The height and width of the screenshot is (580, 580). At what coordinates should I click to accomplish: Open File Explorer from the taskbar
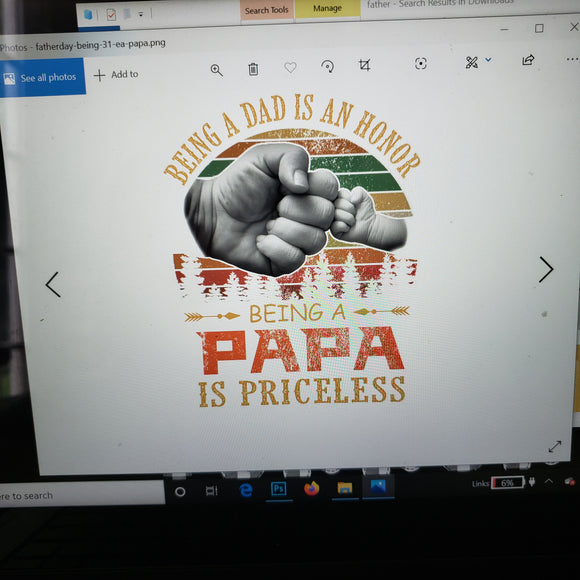coord(345,488)
